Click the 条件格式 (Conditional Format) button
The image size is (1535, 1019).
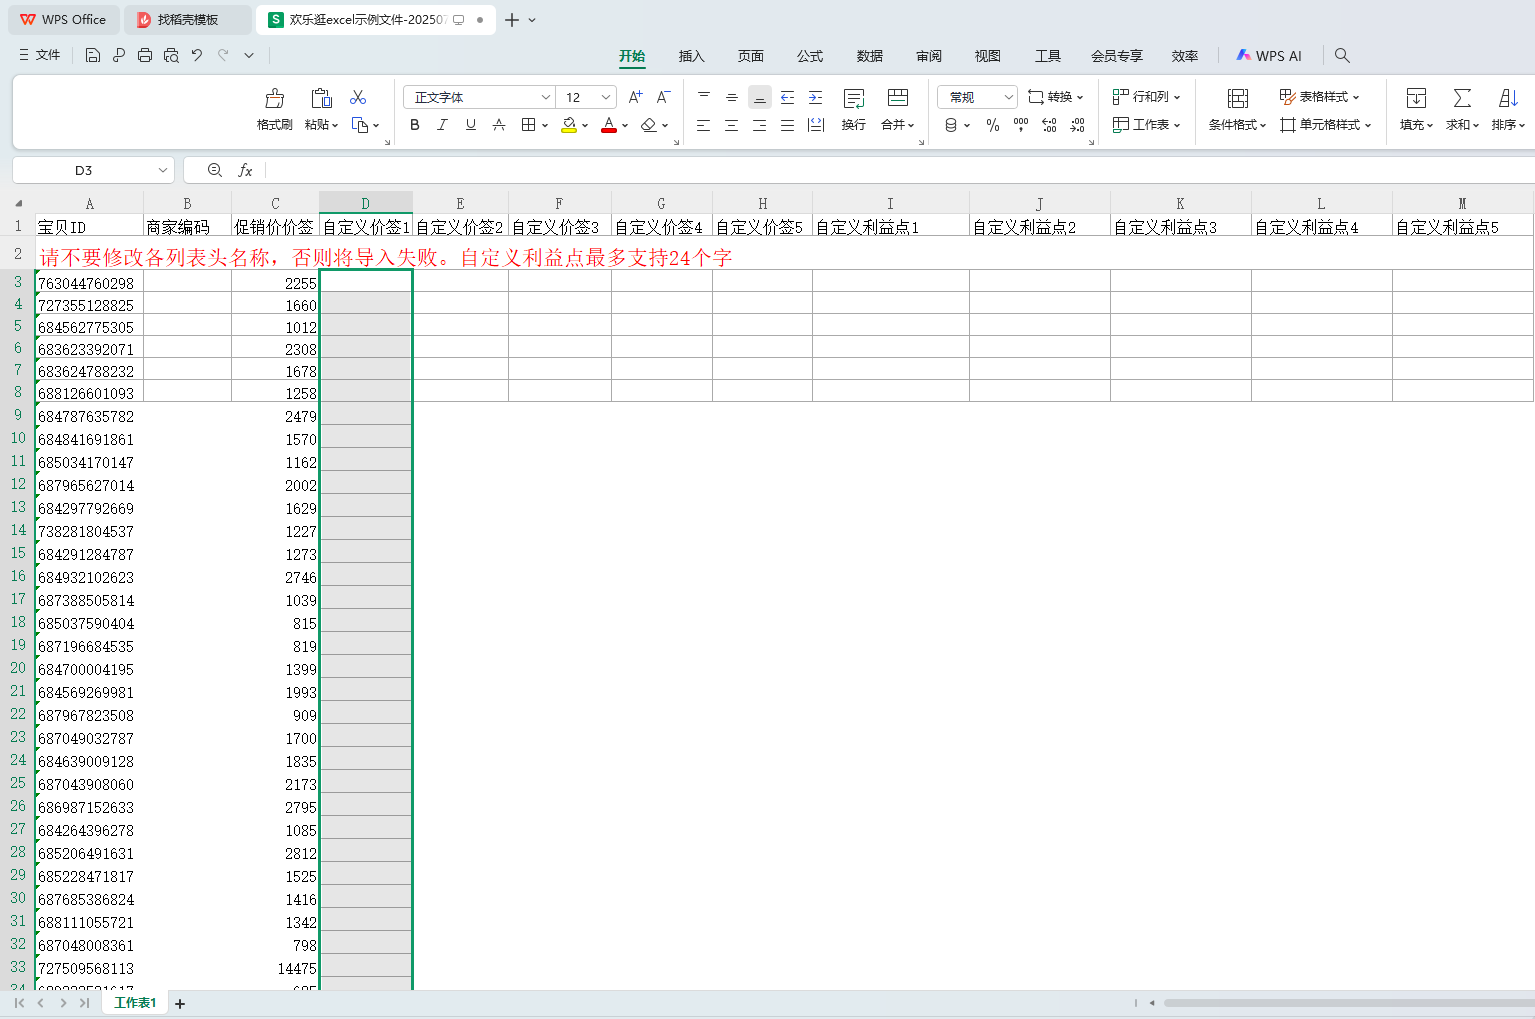click(x=1237, y=108)
